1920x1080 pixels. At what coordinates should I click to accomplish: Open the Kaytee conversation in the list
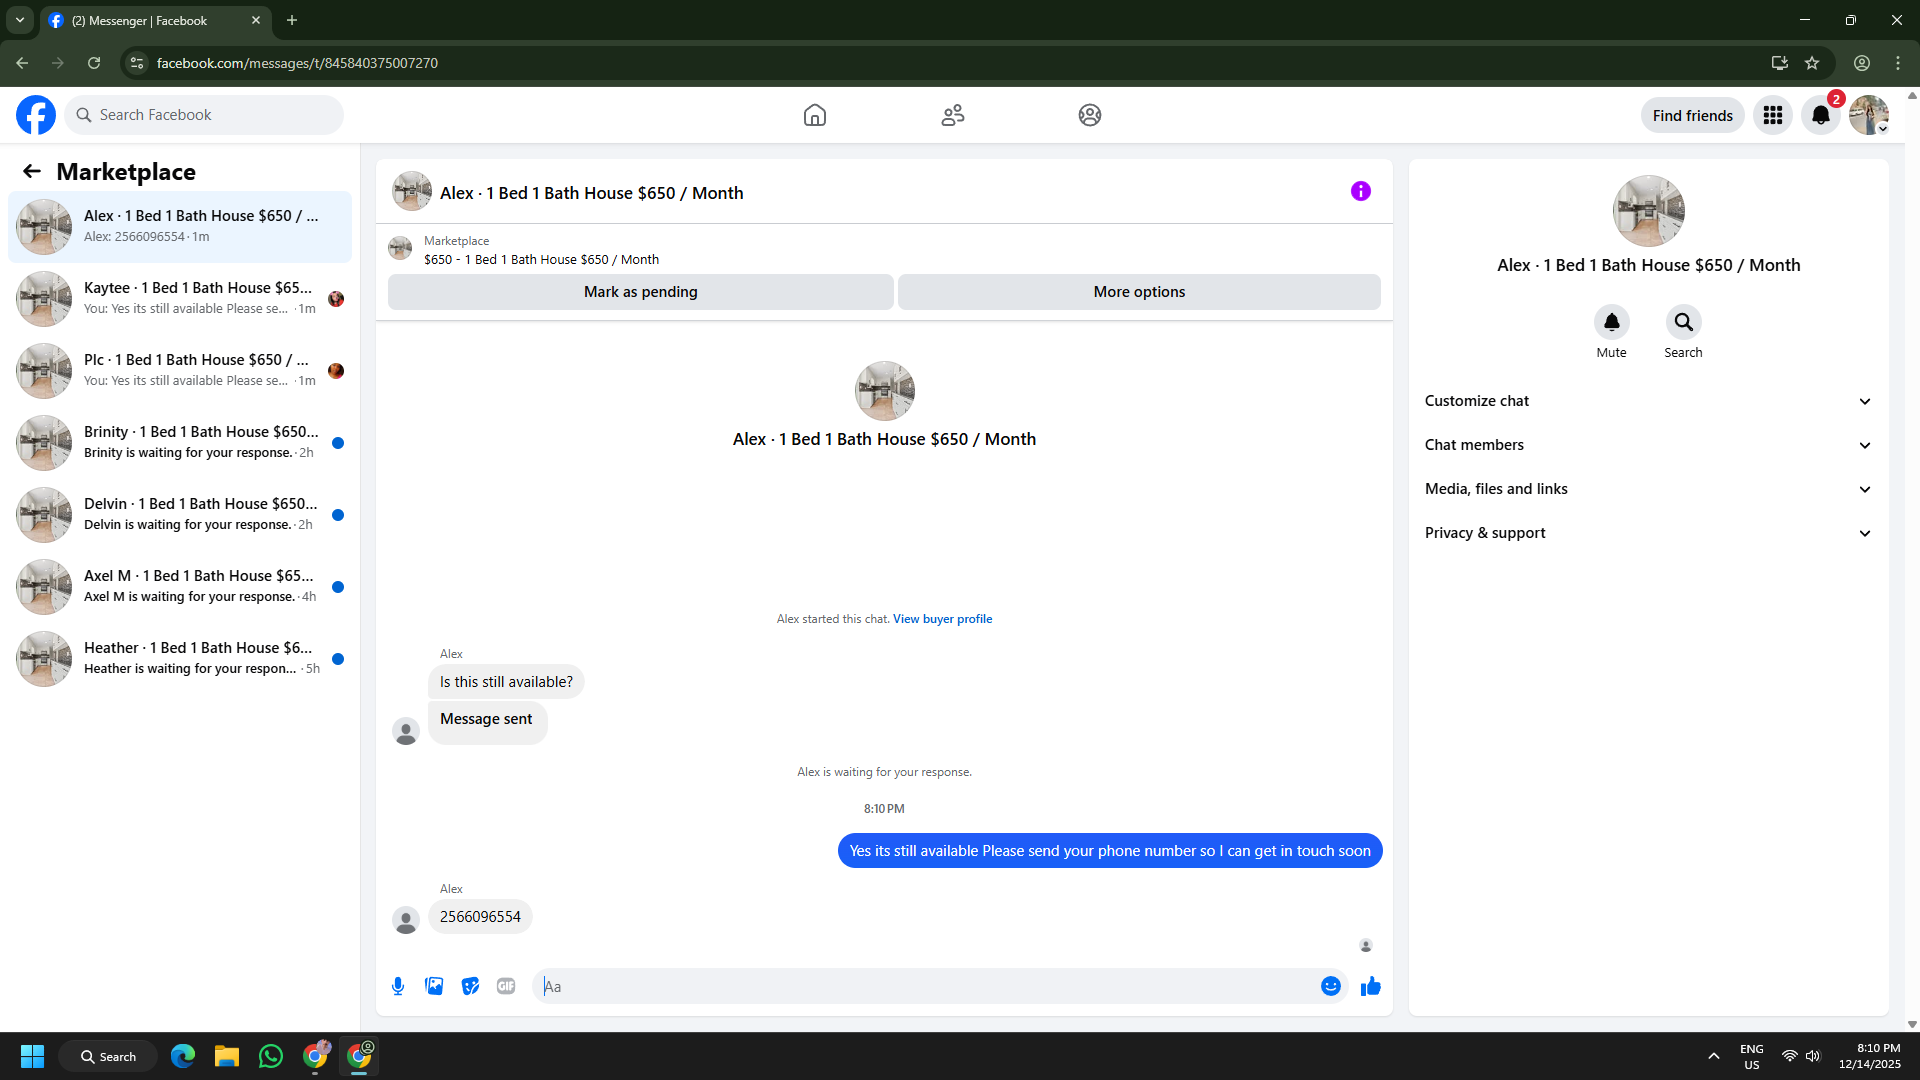pyautogui.click(x=180, y=298)
